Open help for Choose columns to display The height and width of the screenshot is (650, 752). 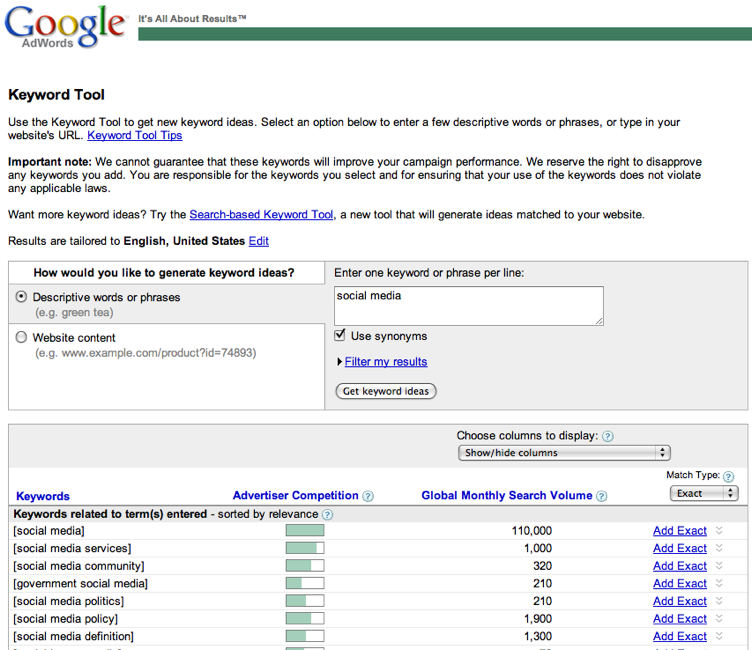608,436
